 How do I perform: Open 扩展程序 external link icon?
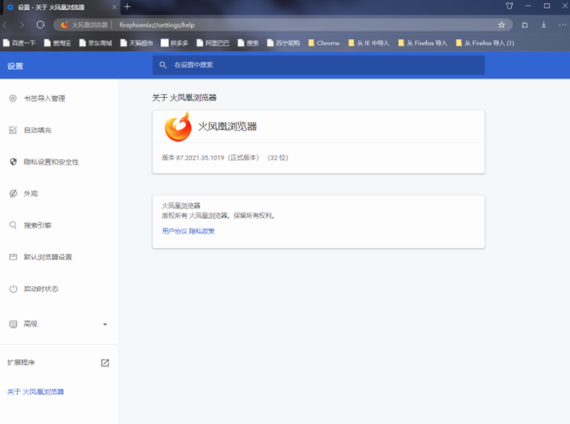(x=105, y=363)
